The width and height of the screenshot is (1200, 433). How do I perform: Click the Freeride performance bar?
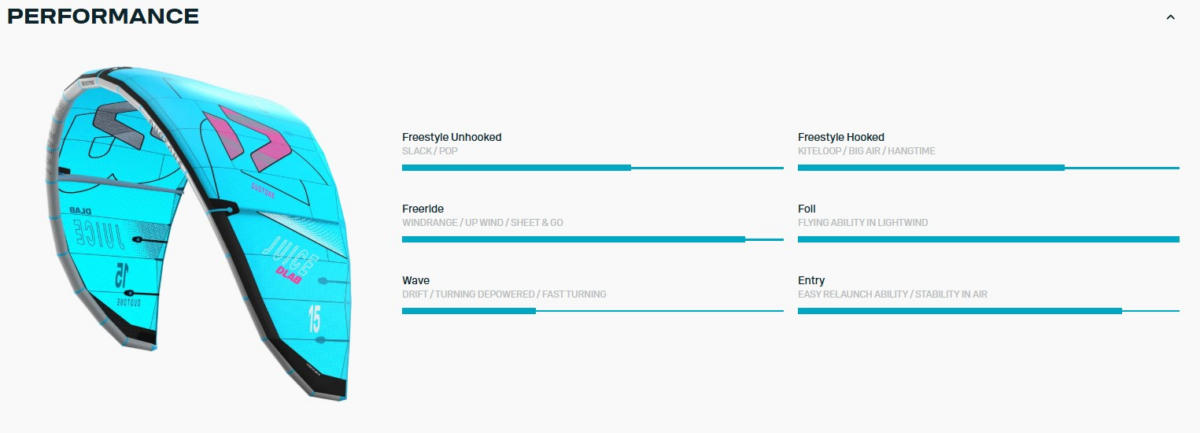pos(592,239)
